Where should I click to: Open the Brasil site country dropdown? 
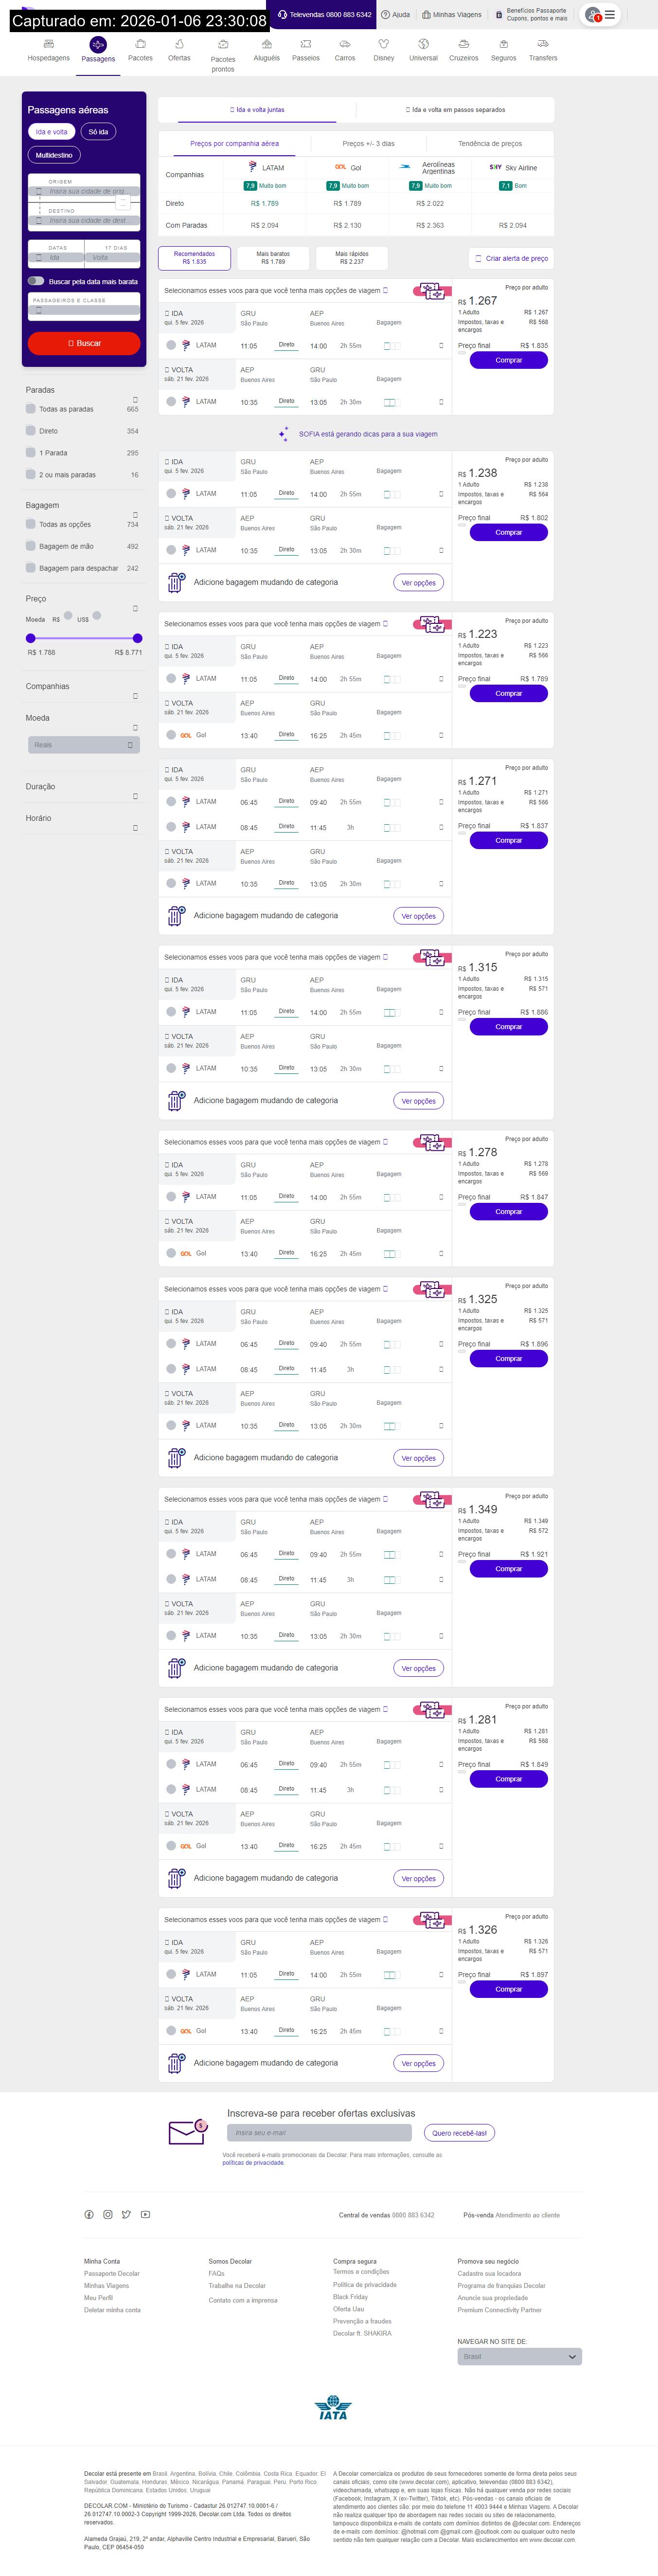click(519, 2357)
